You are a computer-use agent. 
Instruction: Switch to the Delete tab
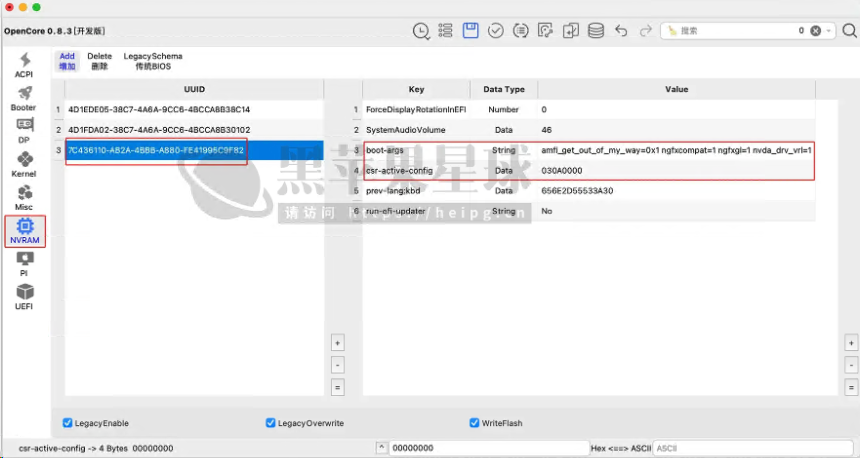click(99, 61)
